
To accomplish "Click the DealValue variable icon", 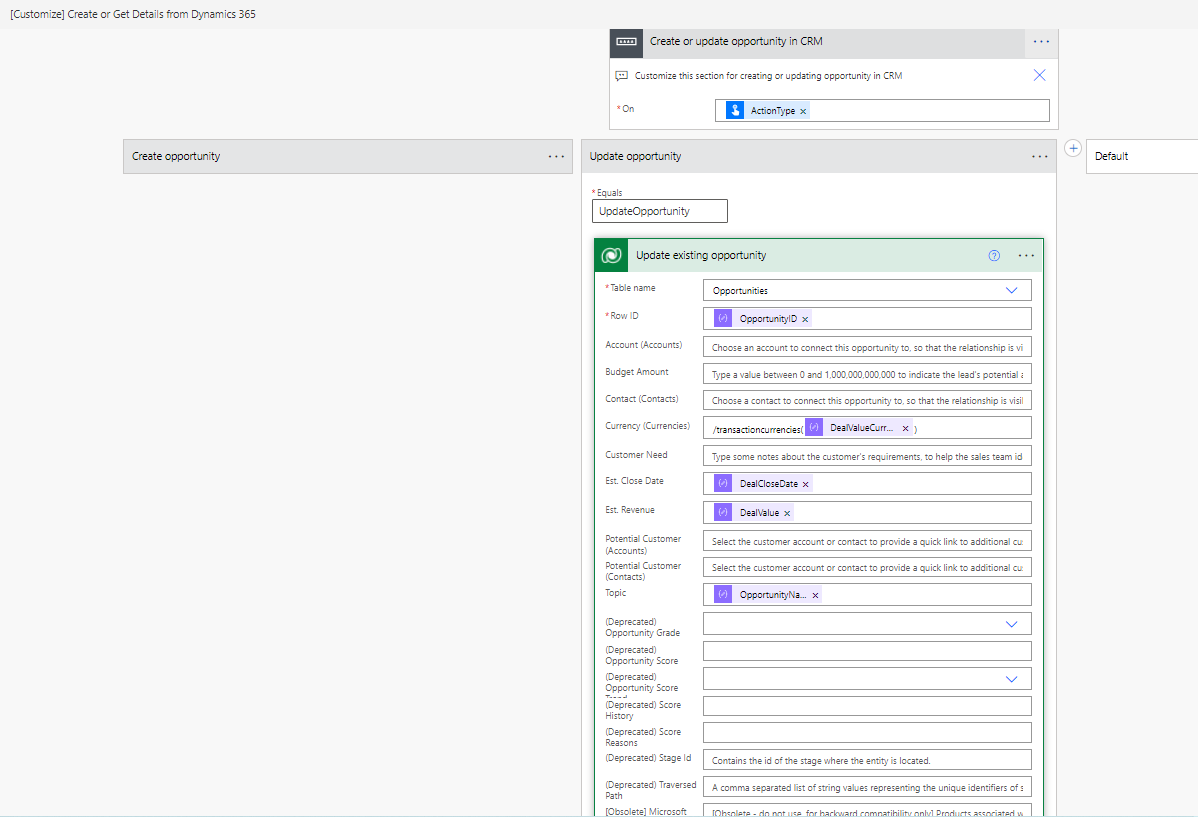I will [723, 512].
